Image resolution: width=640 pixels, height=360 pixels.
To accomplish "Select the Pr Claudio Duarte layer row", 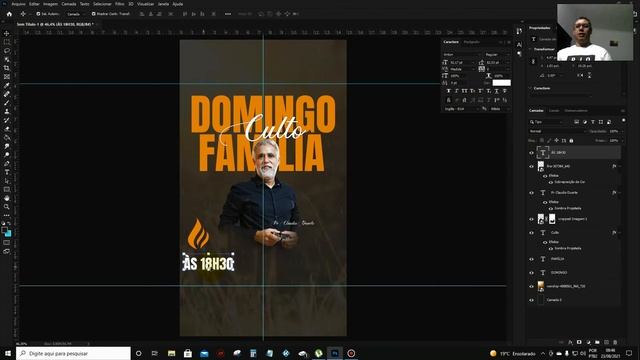I will point(575,193).
